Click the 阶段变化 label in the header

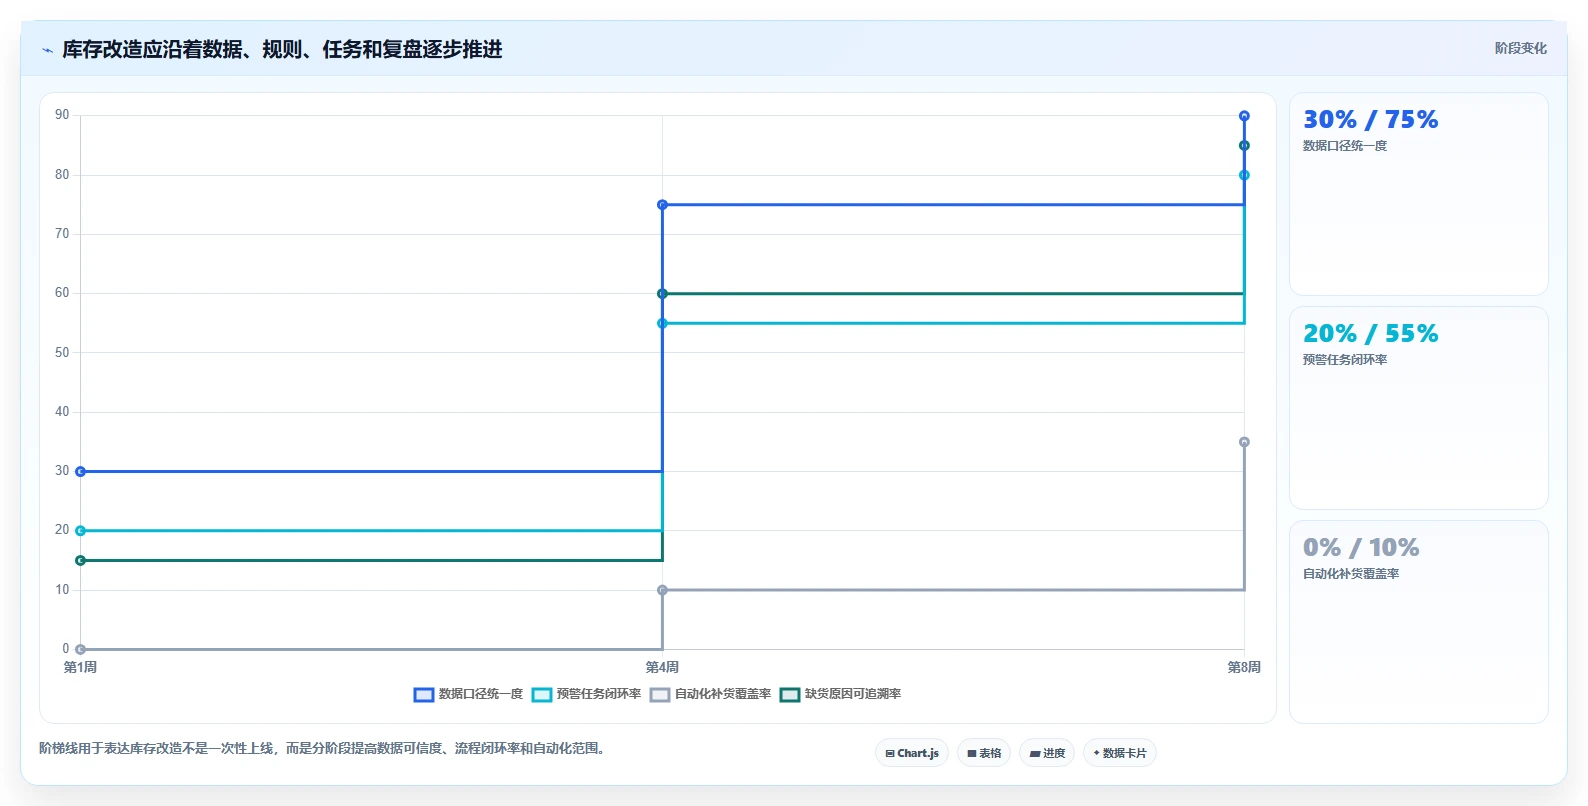(x=1520, y=48)
